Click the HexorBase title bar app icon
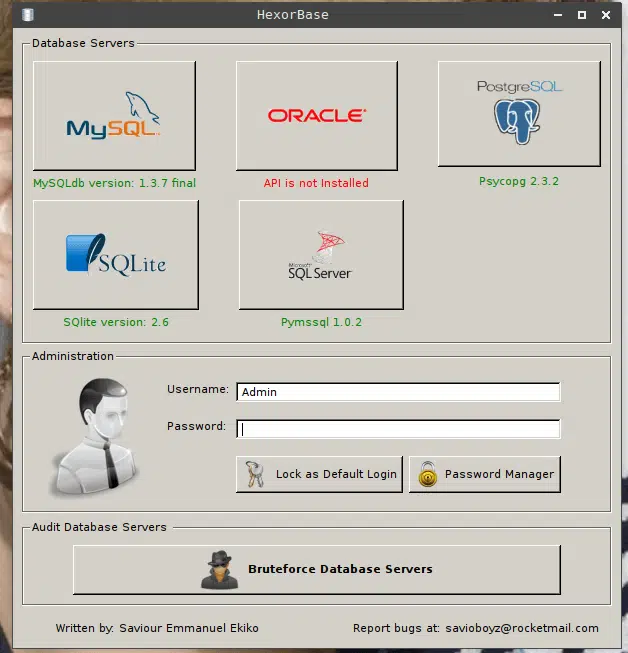Image resolution: width=628 pixels, height=653 pixels. pos(28,15)
